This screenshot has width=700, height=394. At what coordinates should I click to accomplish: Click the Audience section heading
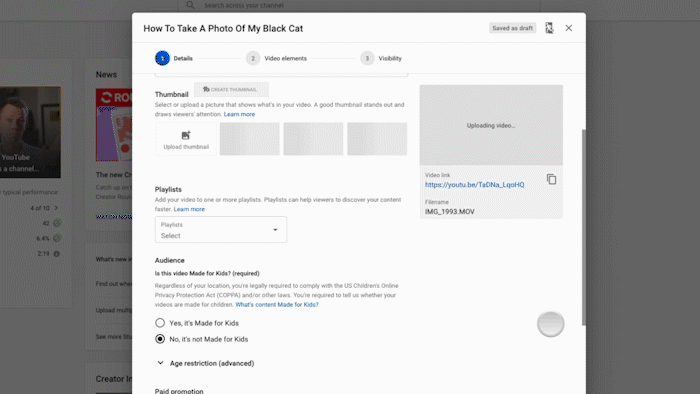(x=170, y=261)
